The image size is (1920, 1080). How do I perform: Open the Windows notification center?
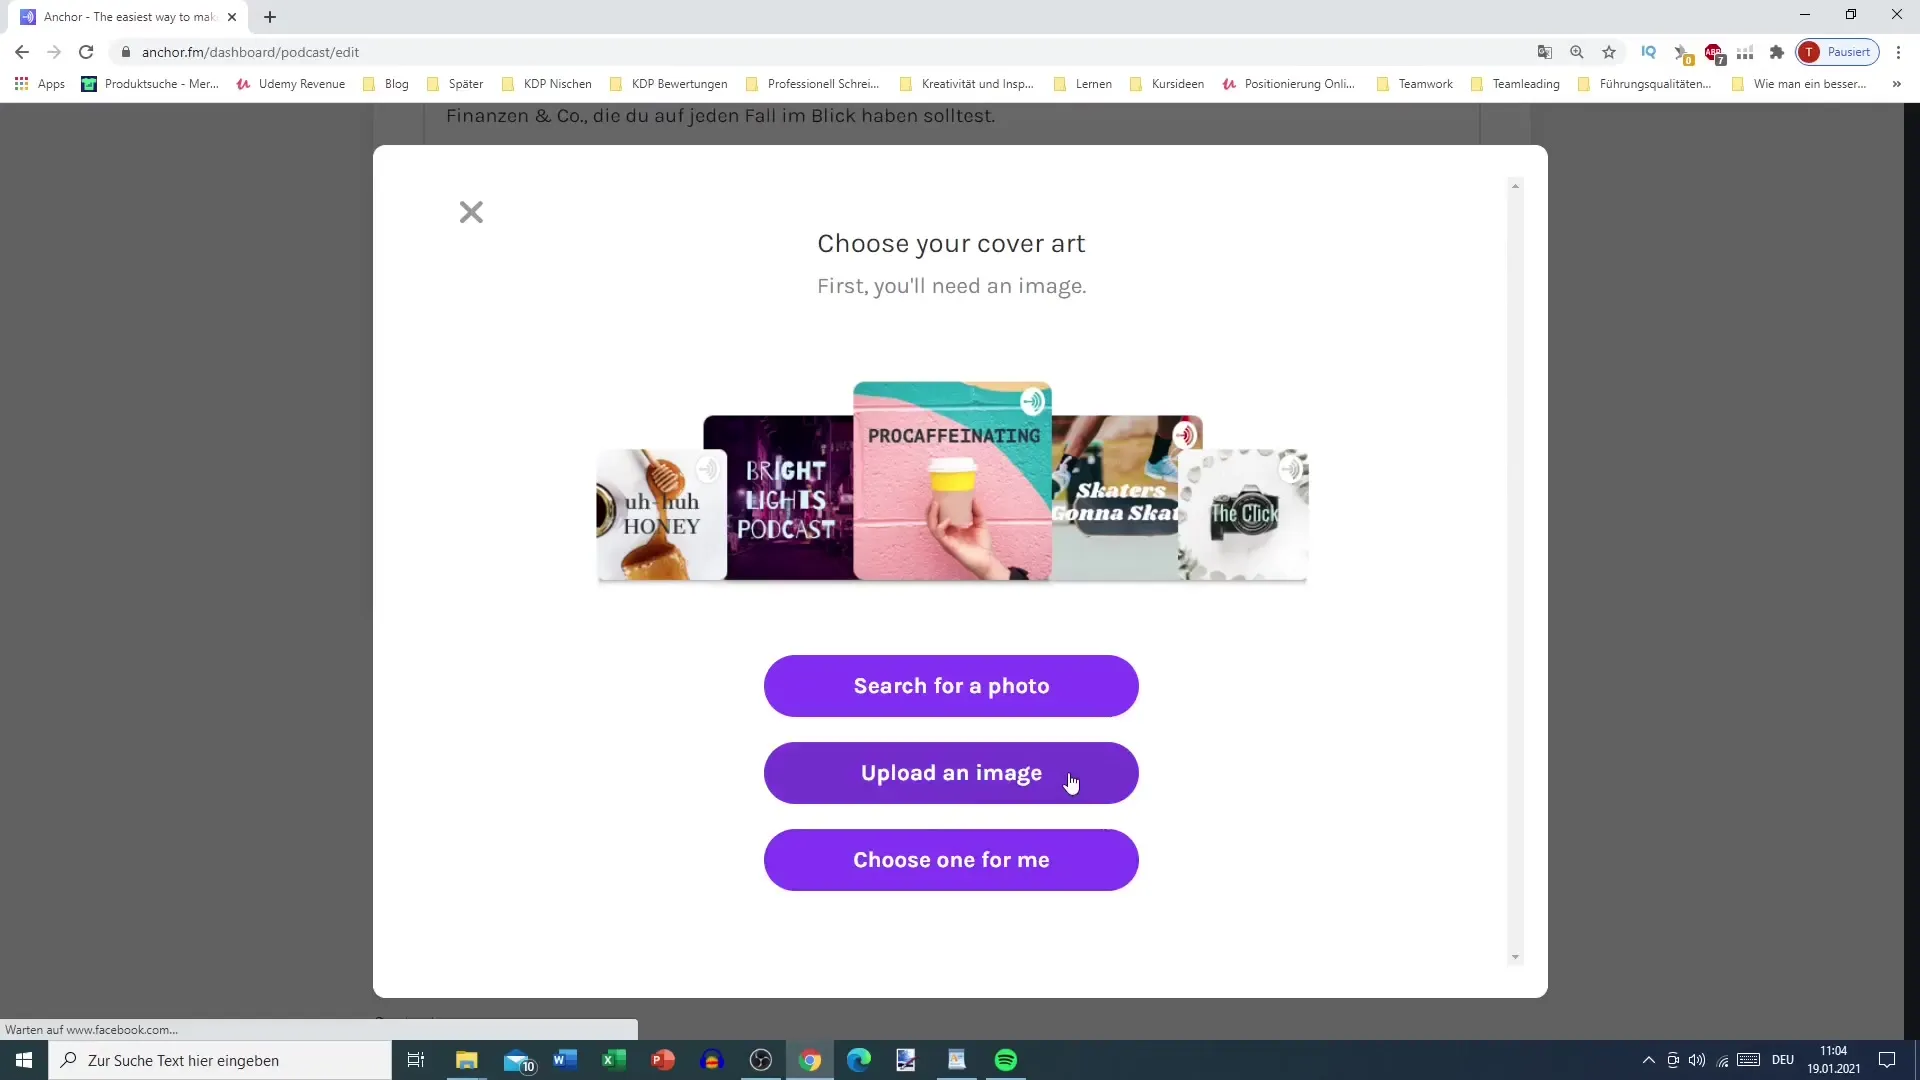click(1887, 1060)
